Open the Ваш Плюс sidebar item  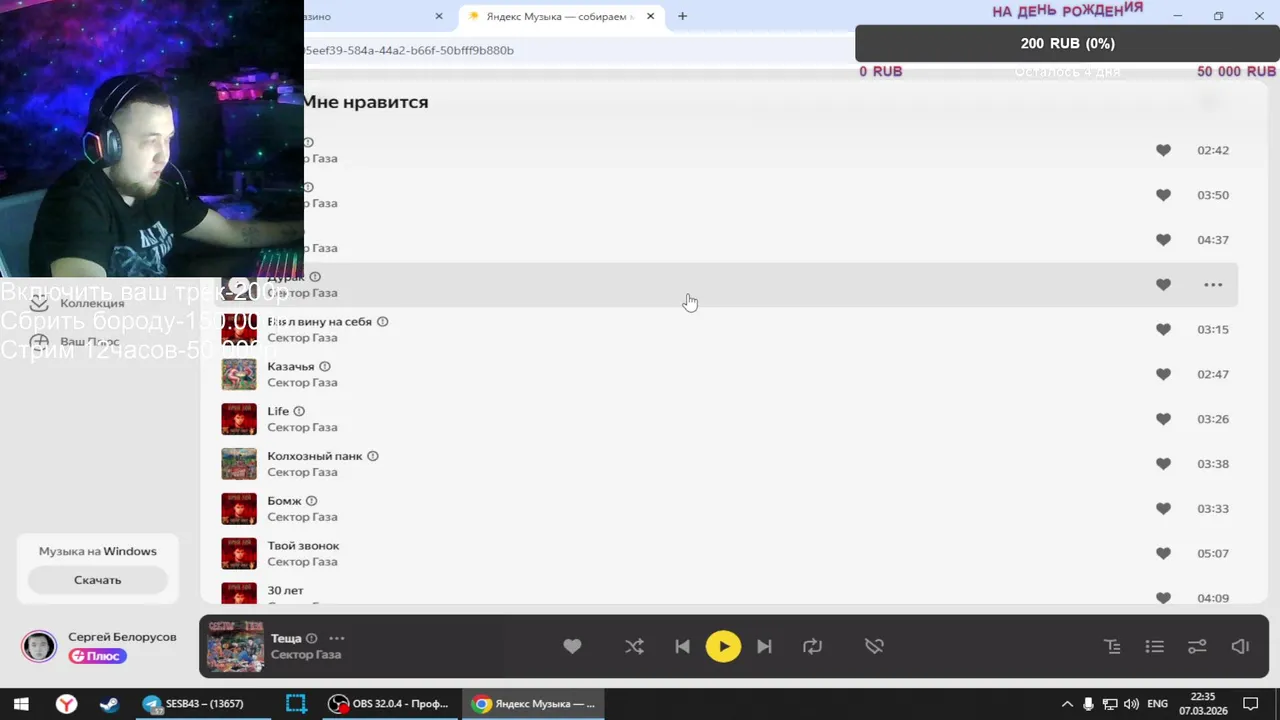[75, 341]
